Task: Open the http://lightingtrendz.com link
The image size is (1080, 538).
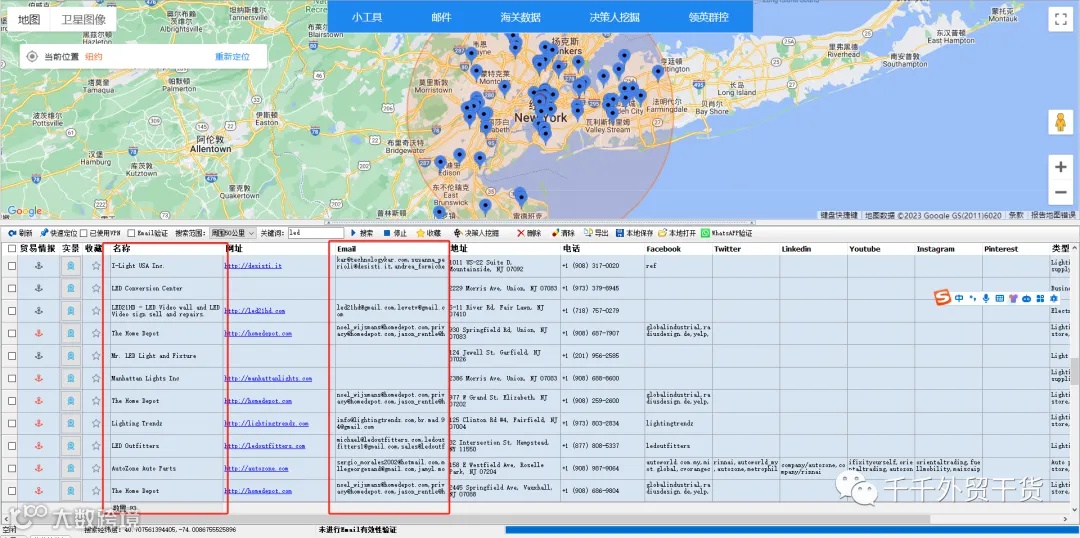Action: pyautogui.click(x=267, y=423)
